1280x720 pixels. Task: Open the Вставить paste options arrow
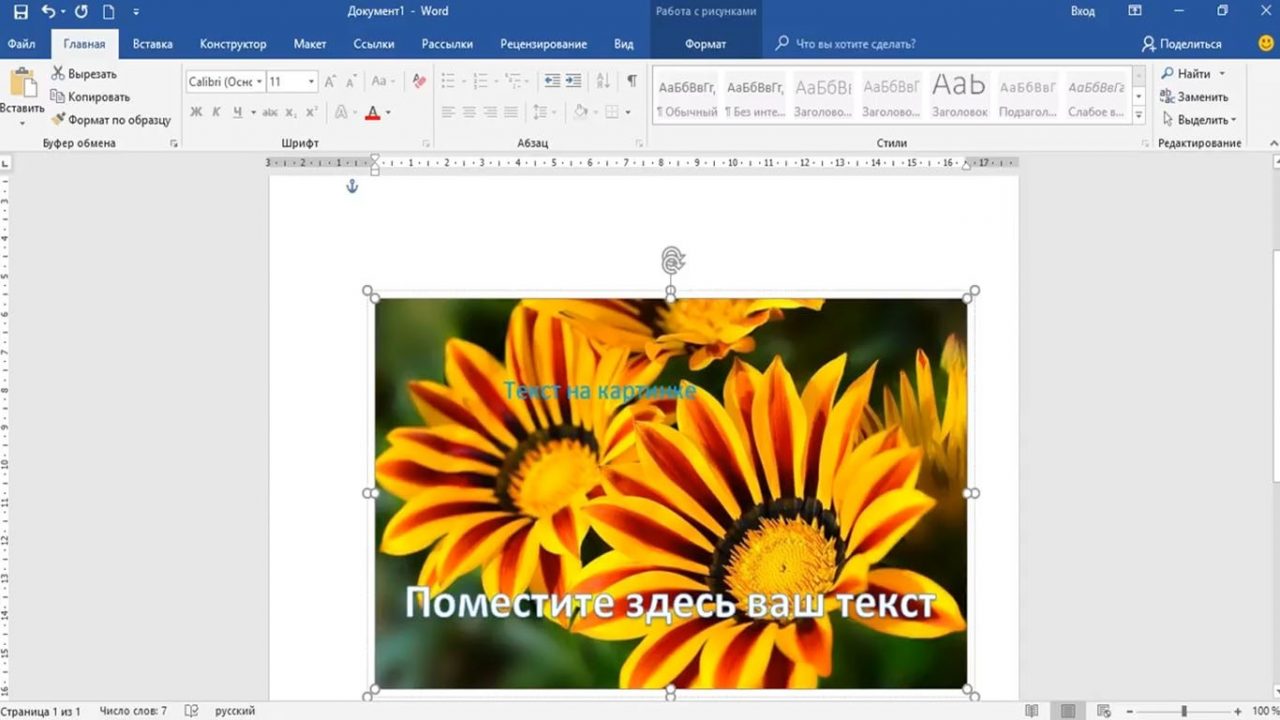click(x=22, y=123)
